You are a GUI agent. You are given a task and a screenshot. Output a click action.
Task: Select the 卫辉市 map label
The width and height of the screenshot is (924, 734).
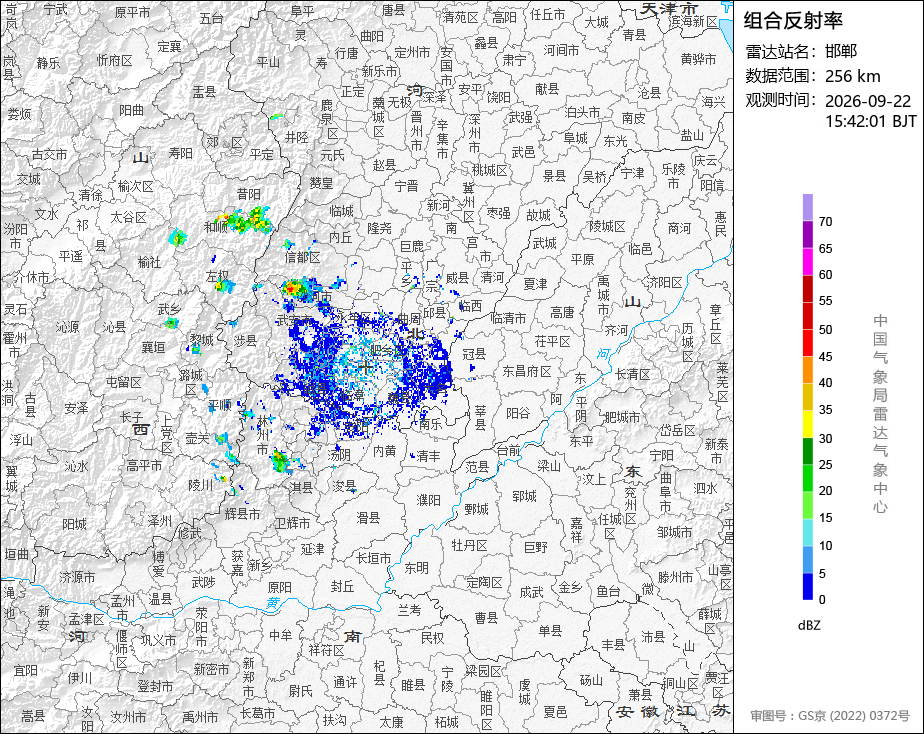pyautogui.click(x=293, y=523)
